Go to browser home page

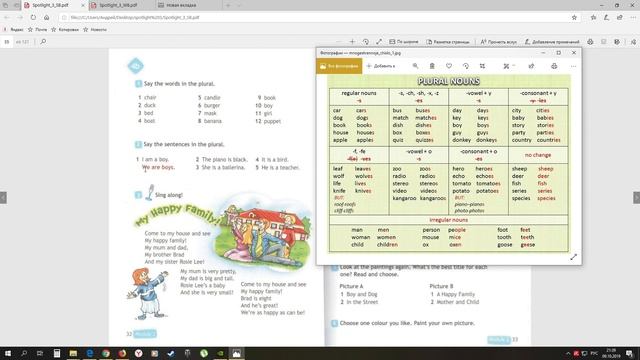point(47,18)
